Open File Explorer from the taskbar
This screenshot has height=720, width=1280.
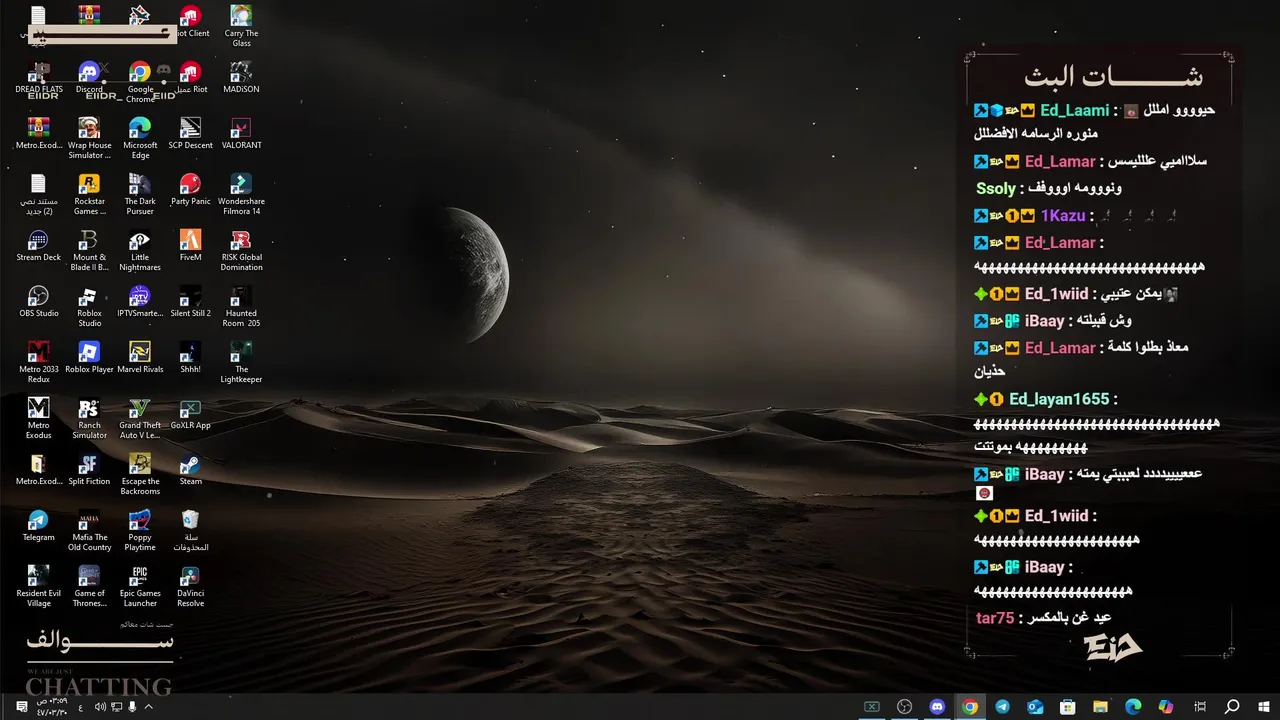tap(1100, 707)
